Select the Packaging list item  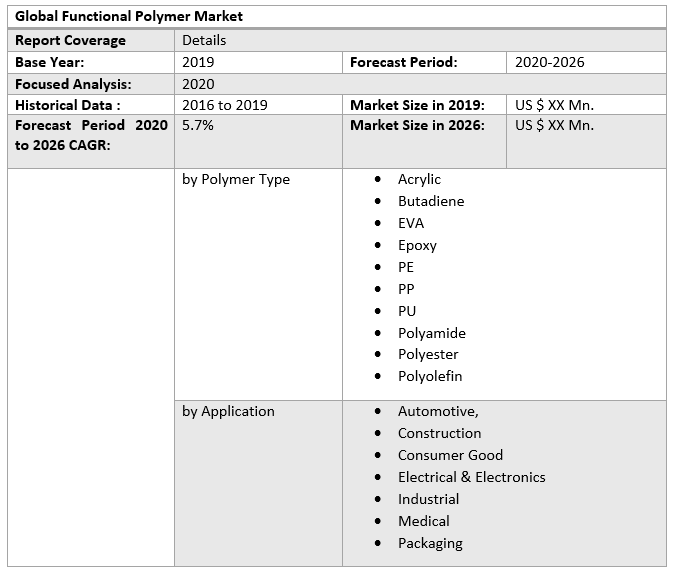click(x=430, y=543)
